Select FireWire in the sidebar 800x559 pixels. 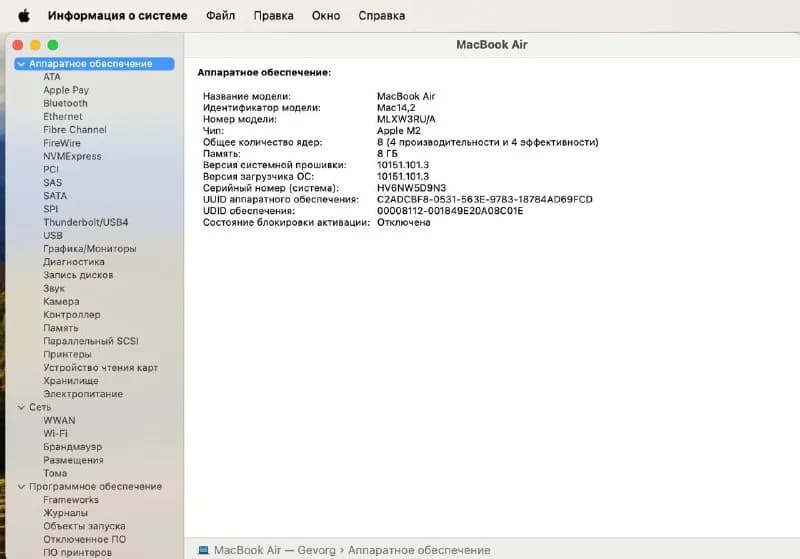[x=62, y=143]
